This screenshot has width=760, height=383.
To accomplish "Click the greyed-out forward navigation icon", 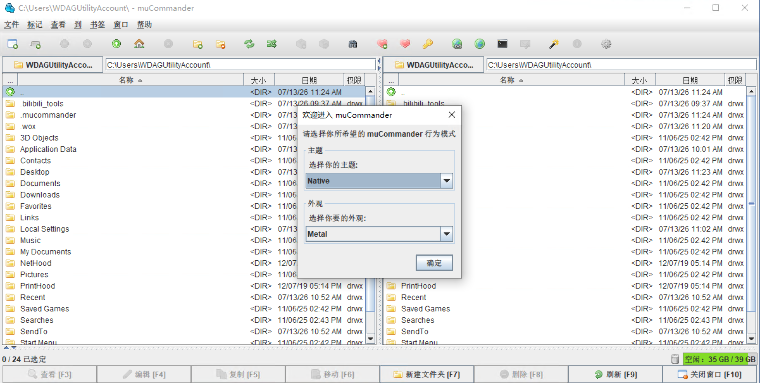I will tap(87, 44).
